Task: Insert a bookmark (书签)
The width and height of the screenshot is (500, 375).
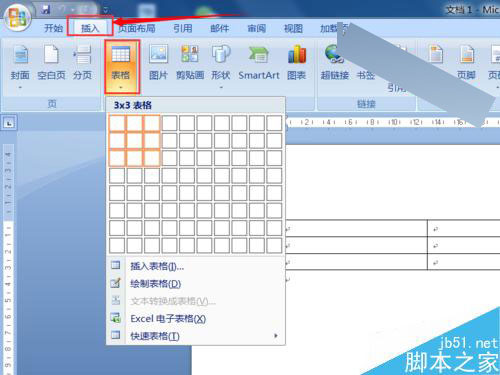Action: point(366,75)
